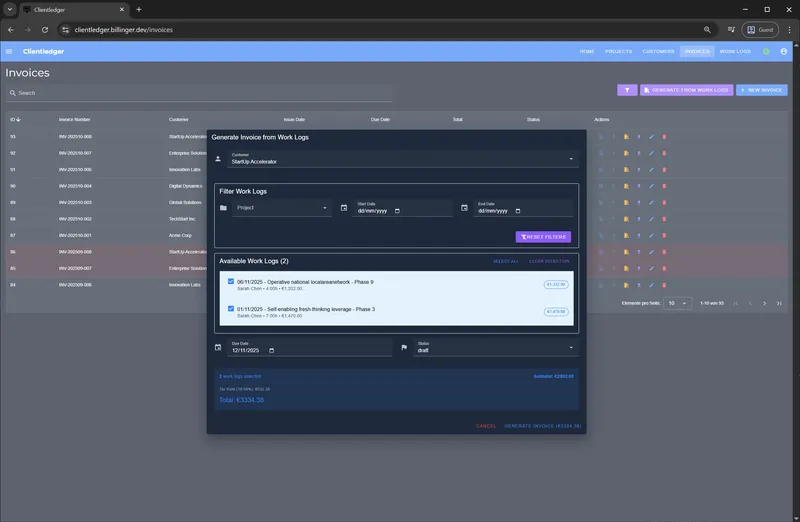This screenshot has height=522, width=800.
Task: Click the Guest profile button in the browser
Action: (760, 30)
